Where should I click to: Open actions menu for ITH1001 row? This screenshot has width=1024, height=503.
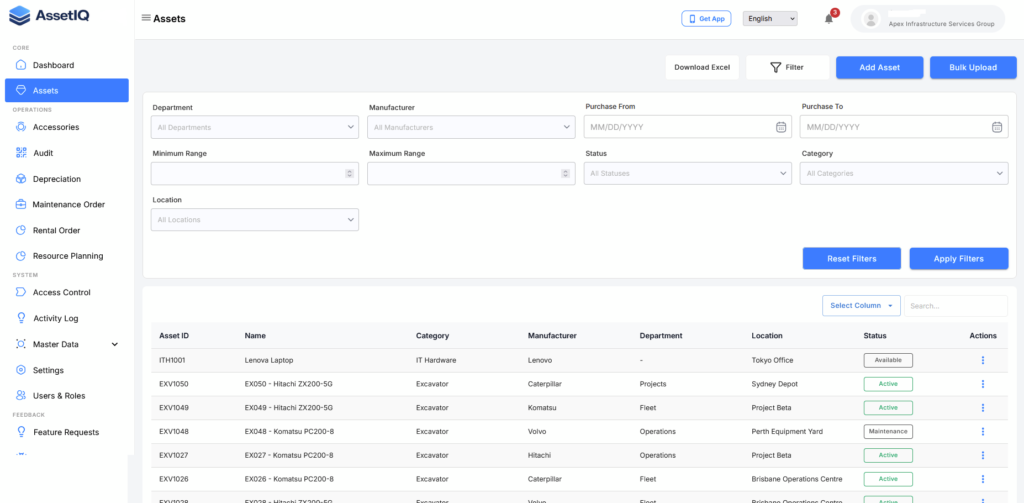983,360
